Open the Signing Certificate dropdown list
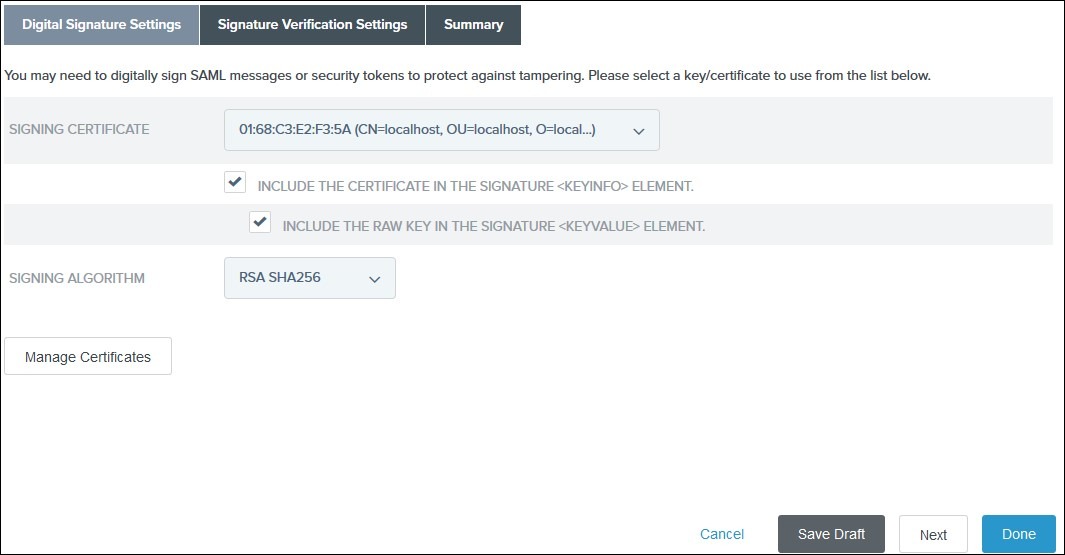1065x555 pixels. point(441,130)
